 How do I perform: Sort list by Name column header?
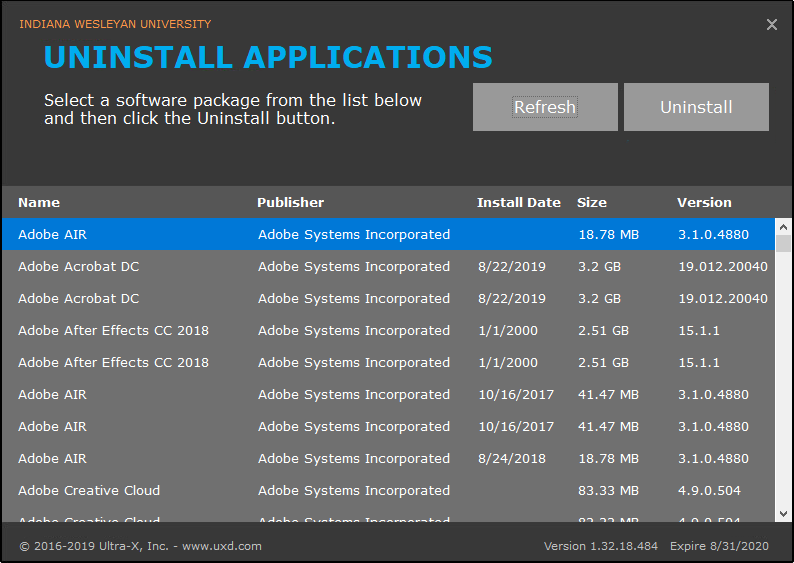[x=39, y=202]
